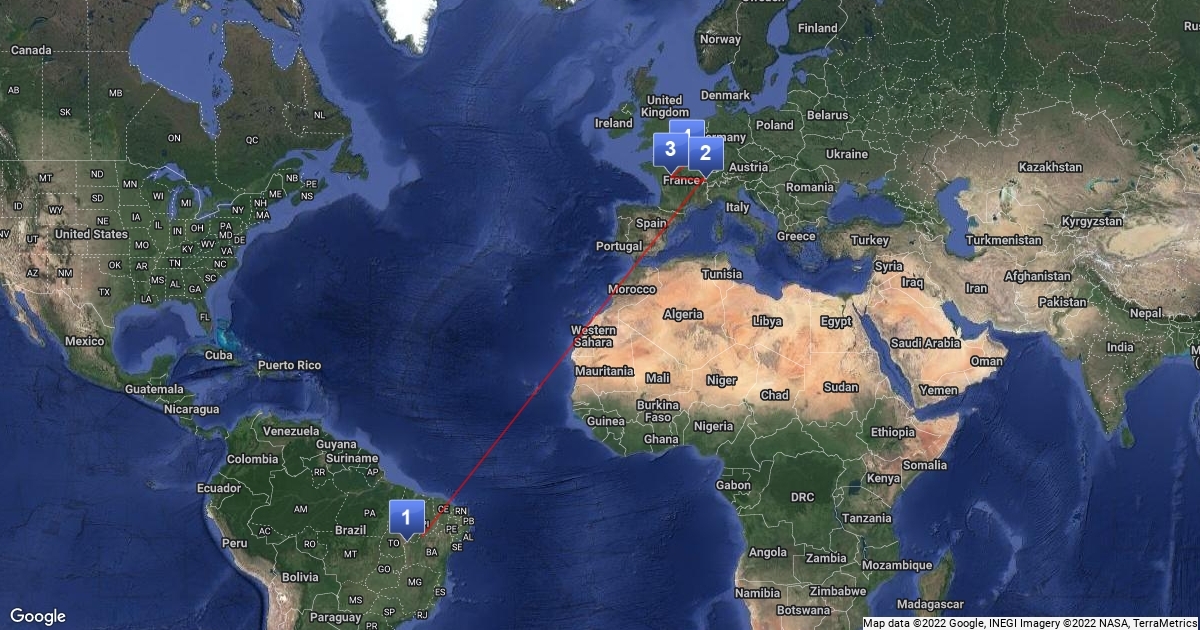This screenshot has width=1200, height=630.
Task: Open the Google logo link
Action: 38,616
